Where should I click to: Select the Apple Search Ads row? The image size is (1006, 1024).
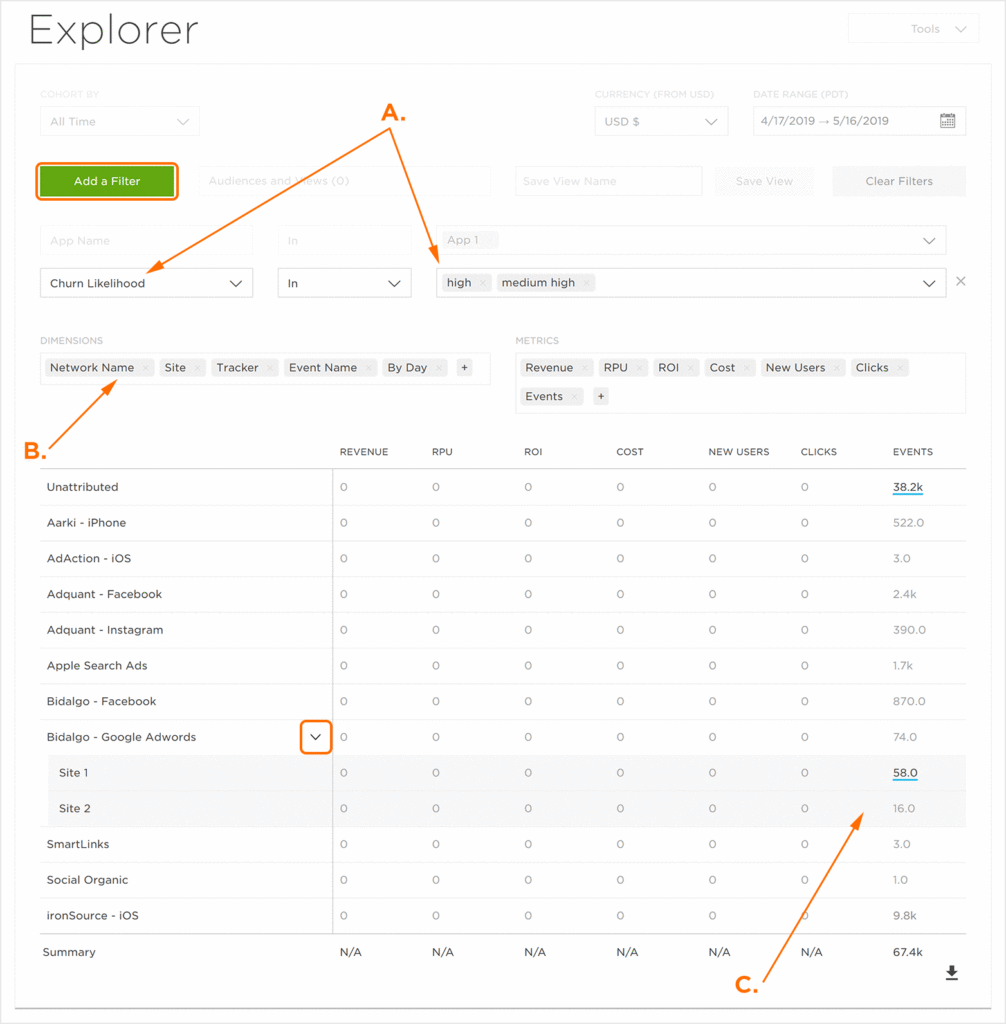coord(503,666)
